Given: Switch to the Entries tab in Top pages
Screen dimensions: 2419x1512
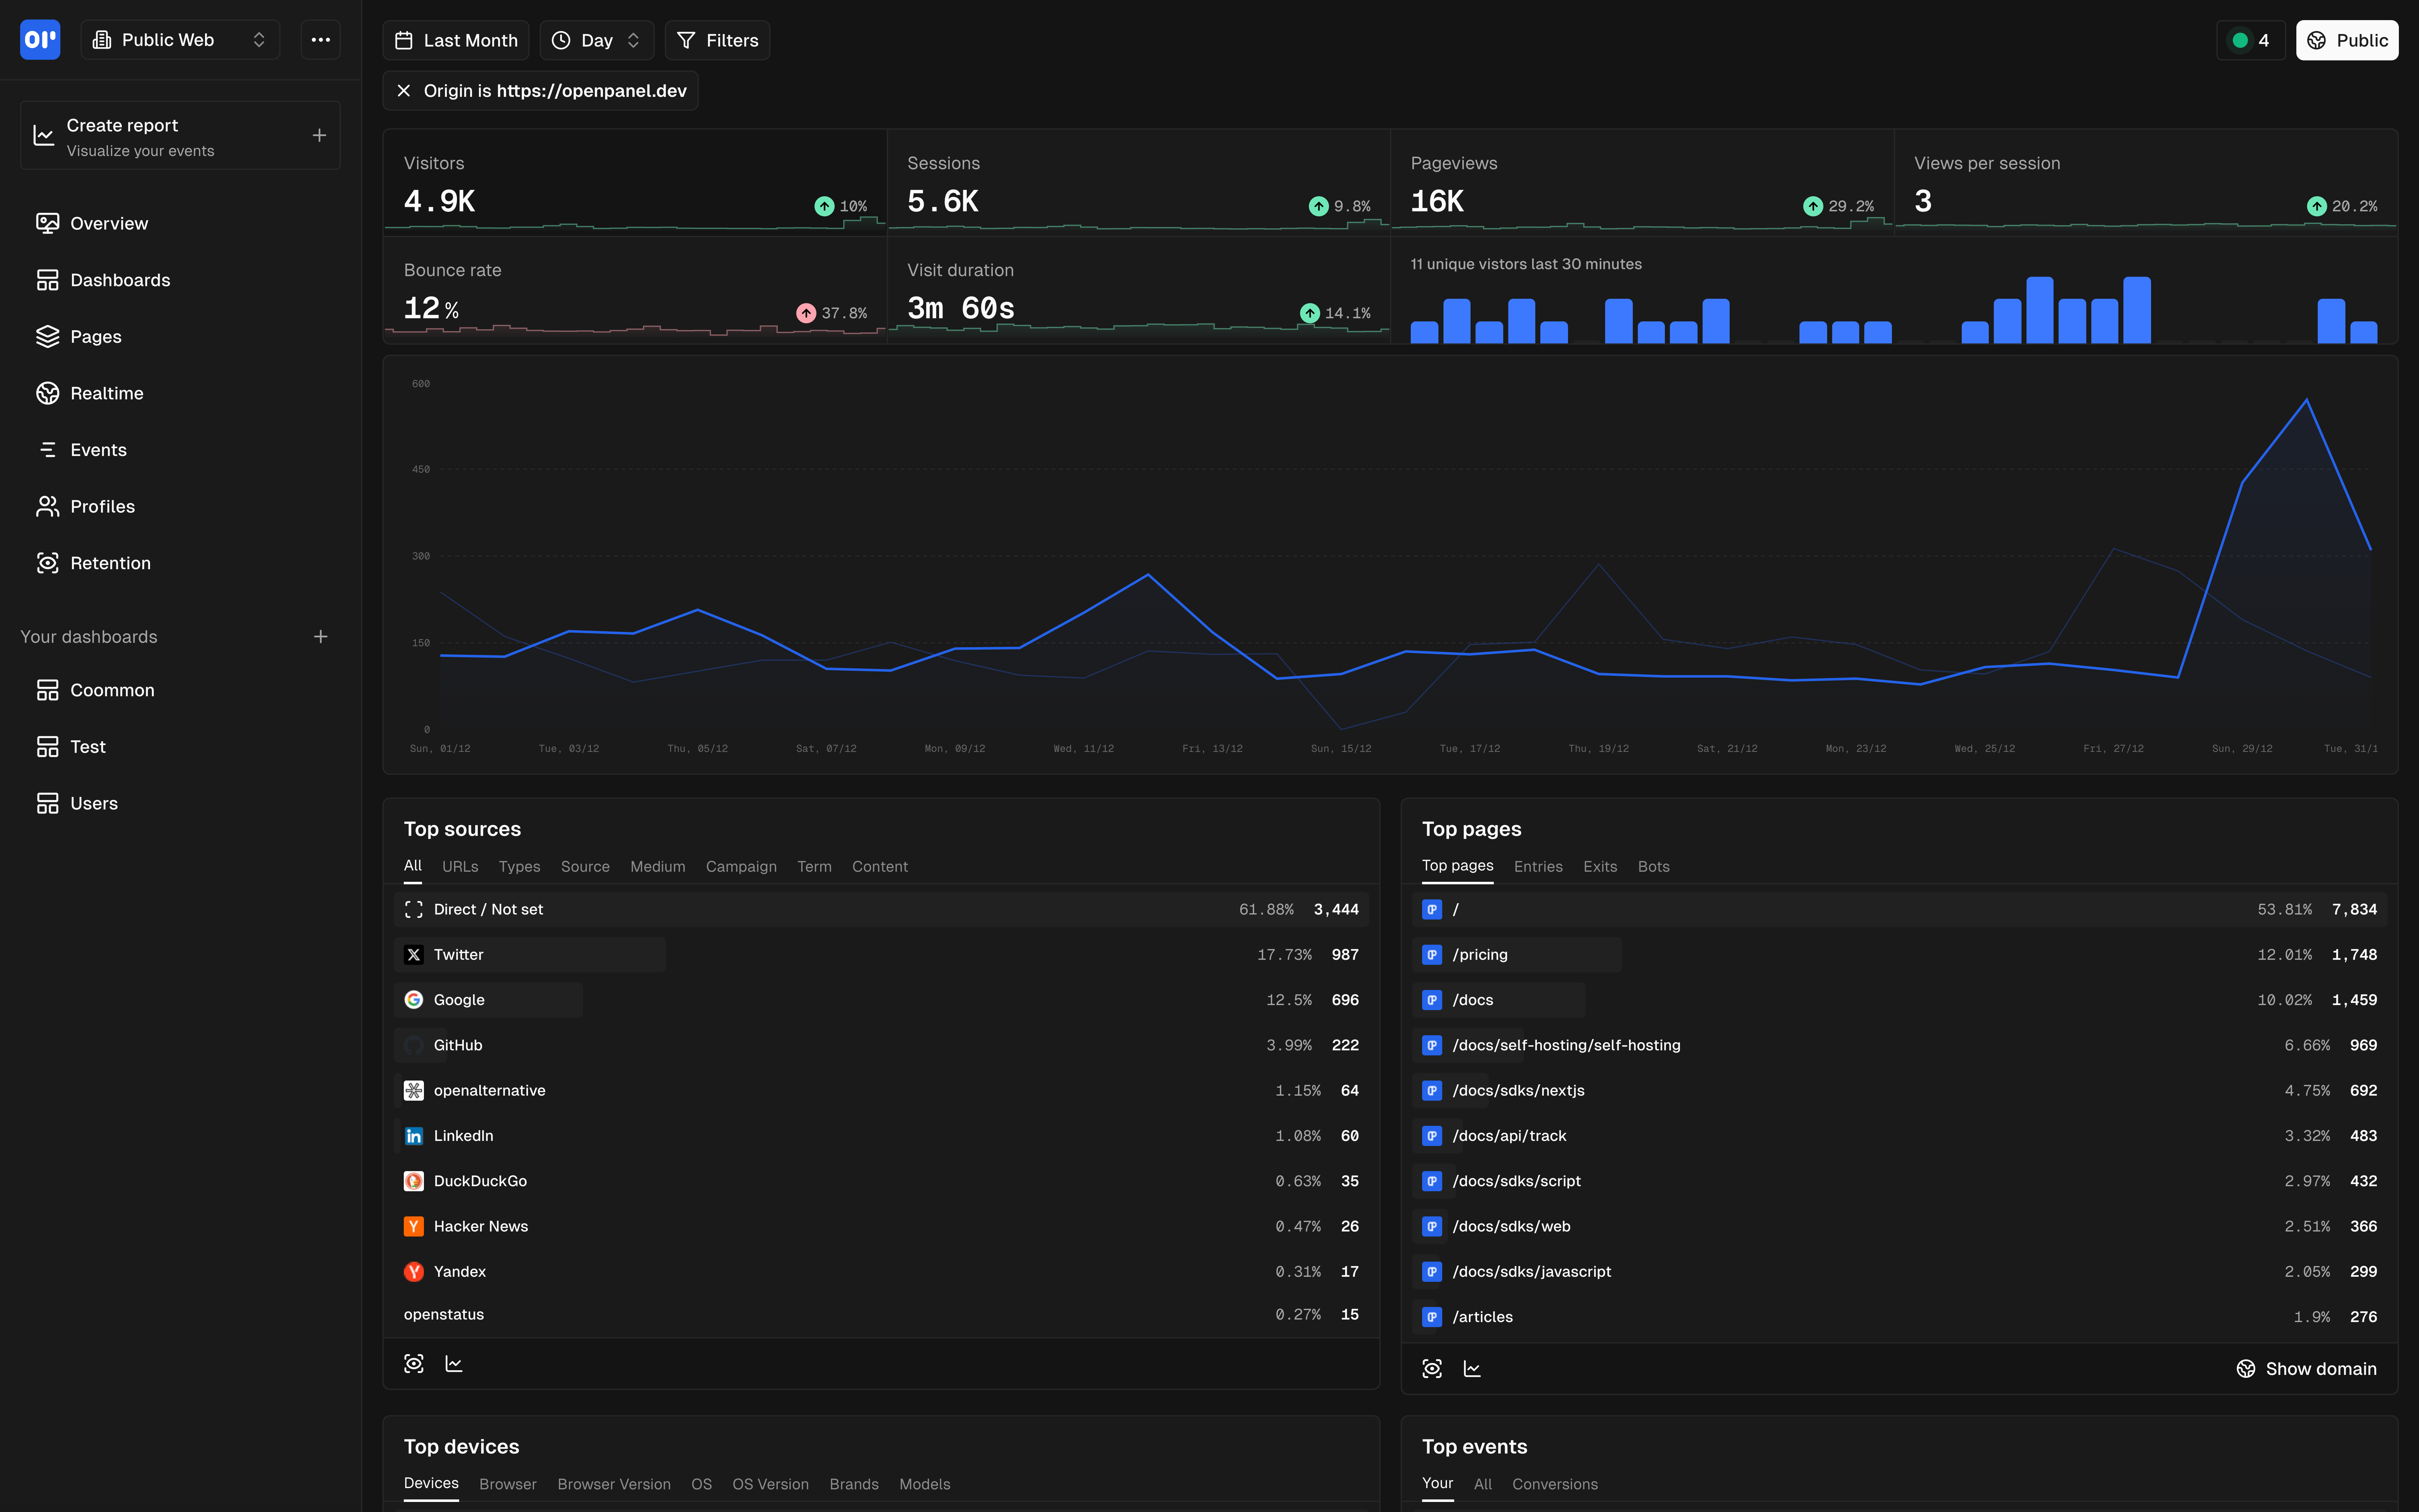Looking at the screenshot, I should (x=1538, y=866).
